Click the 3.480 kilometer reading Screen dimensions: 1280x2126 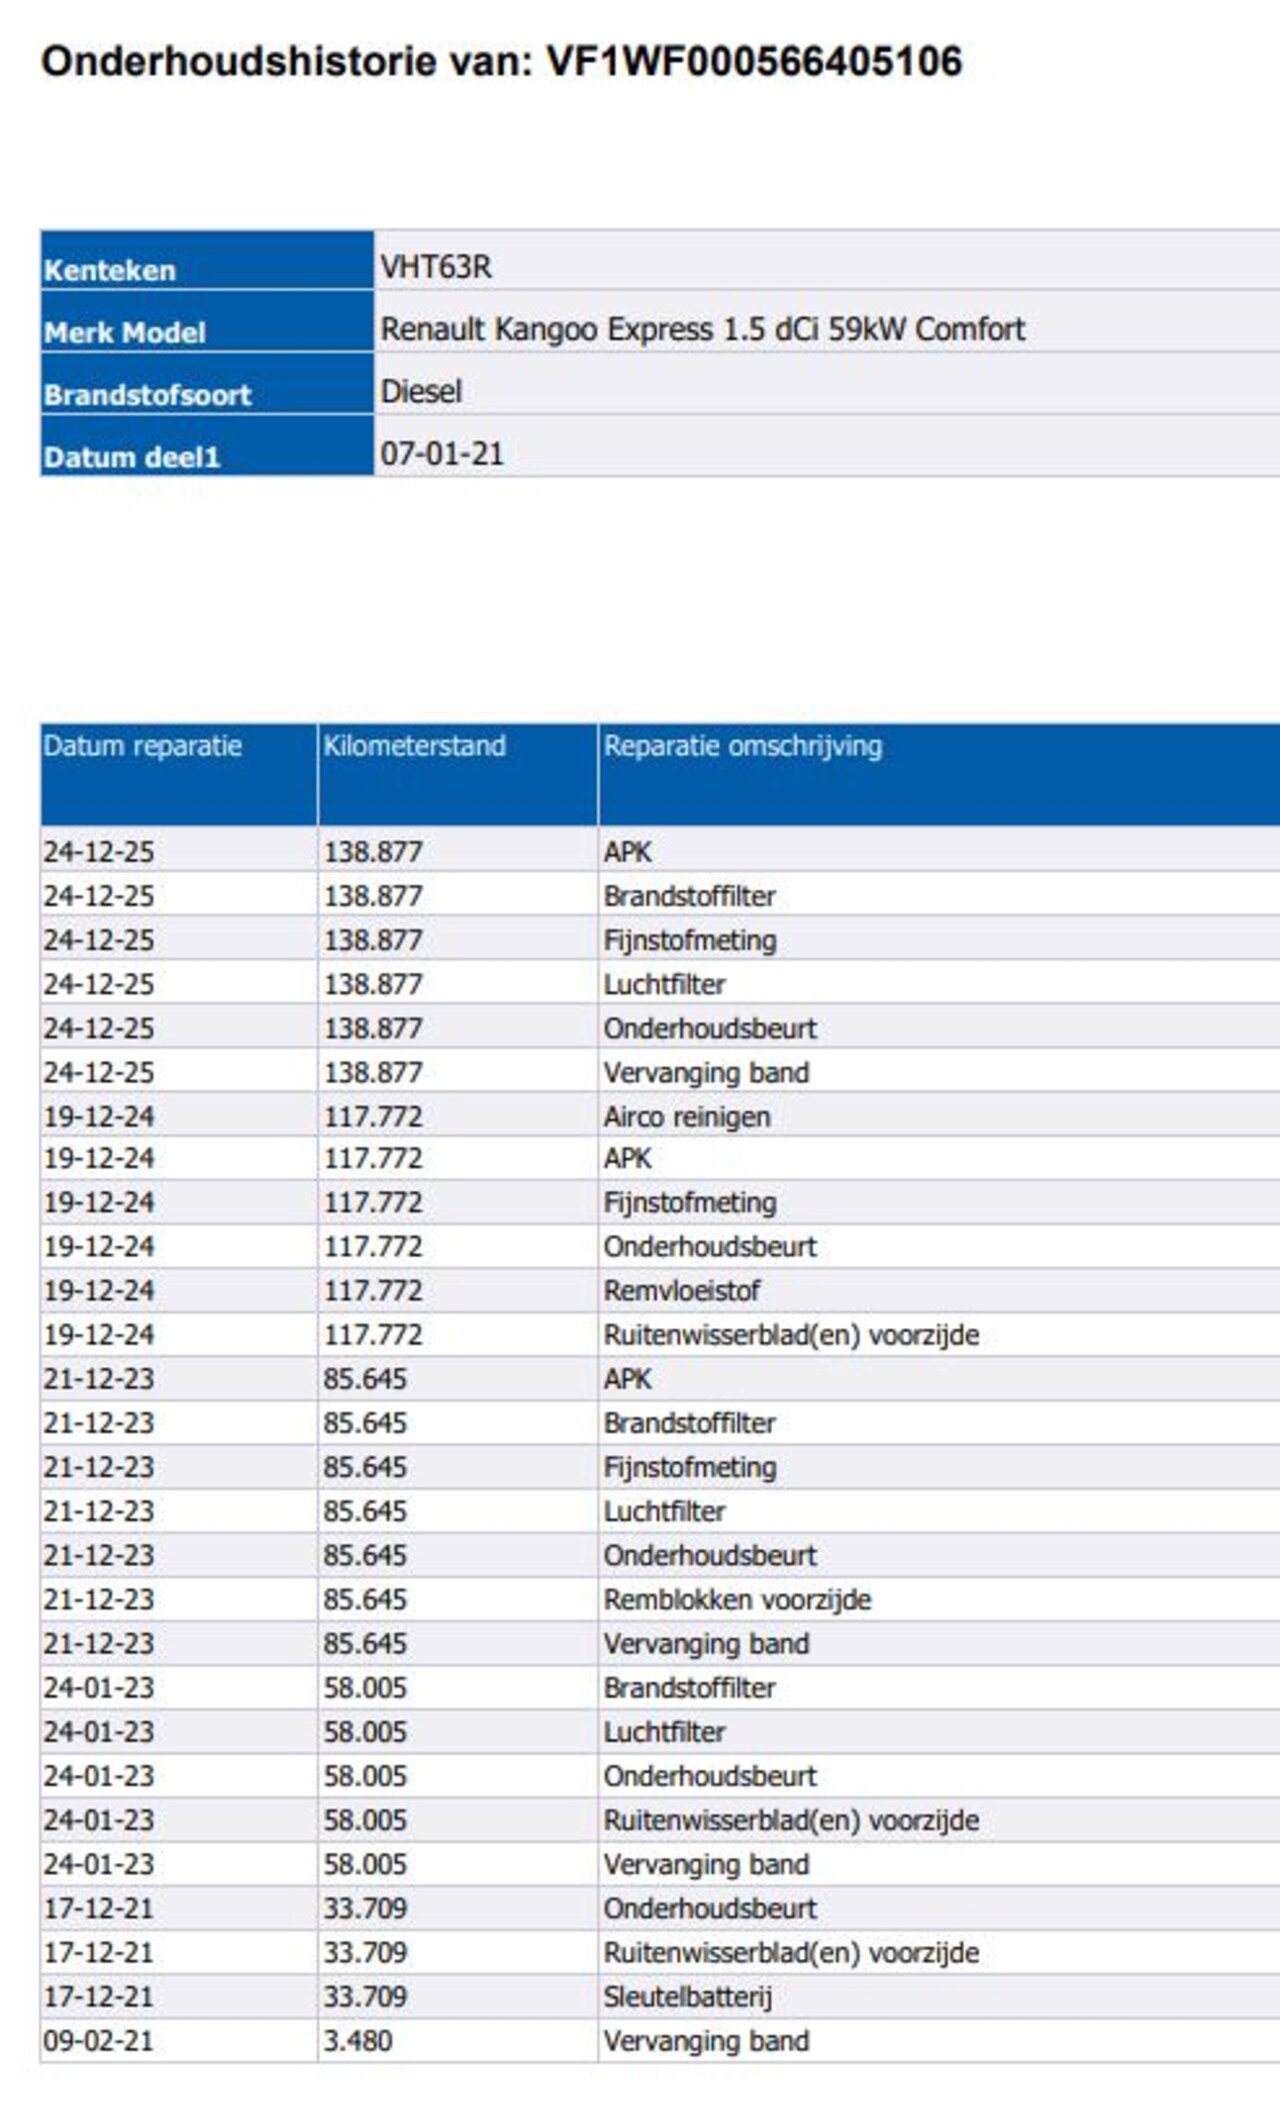tap(357, 2040)
